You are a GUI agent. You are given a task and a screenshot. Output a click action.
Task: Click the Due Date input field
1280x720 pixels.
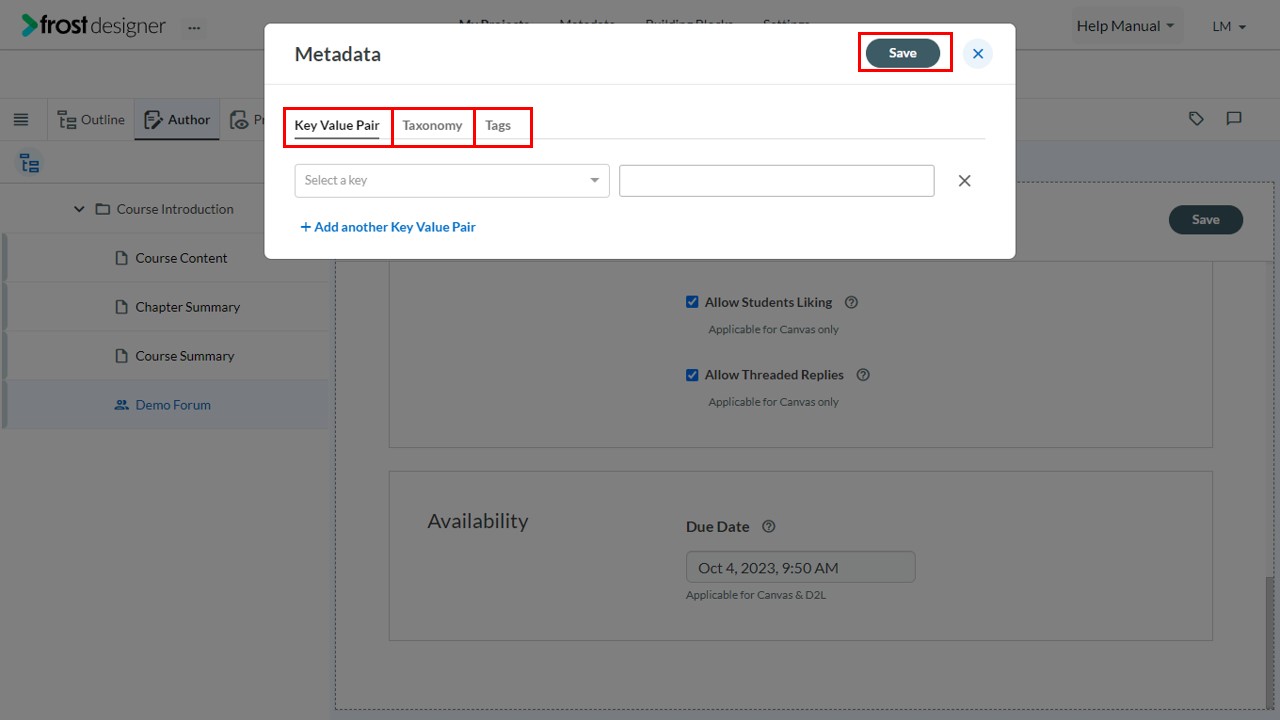(x=800, y=567)
